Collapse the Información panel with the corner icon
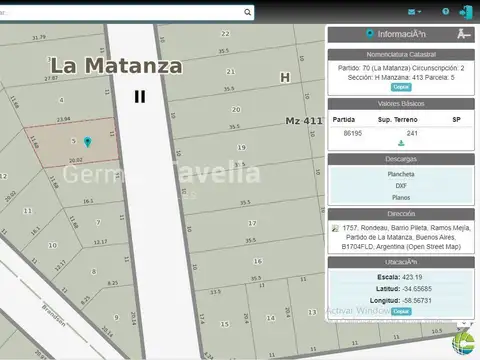 click(464, 34)
